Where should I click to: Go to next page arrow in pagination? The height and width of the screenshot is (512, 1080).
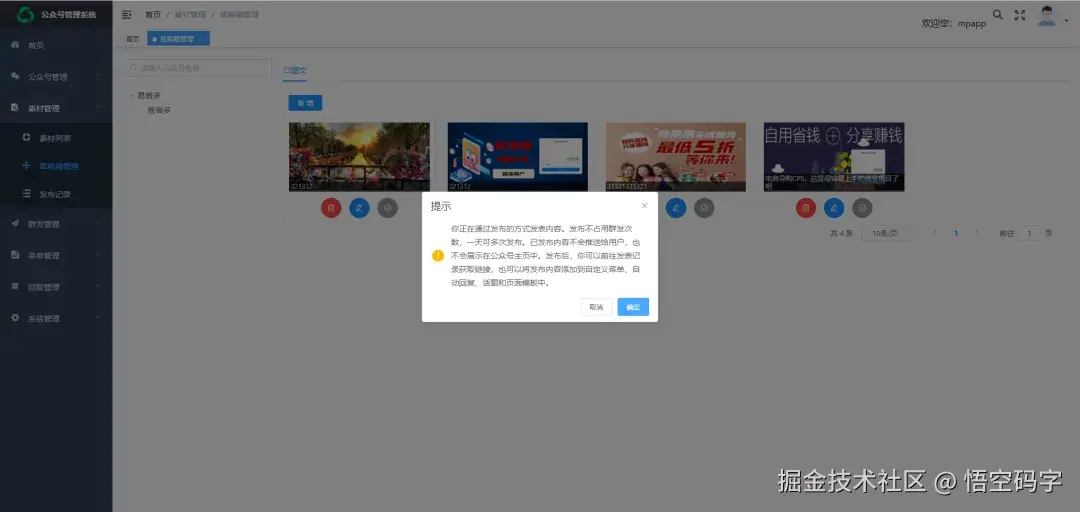tap(977, 234)
